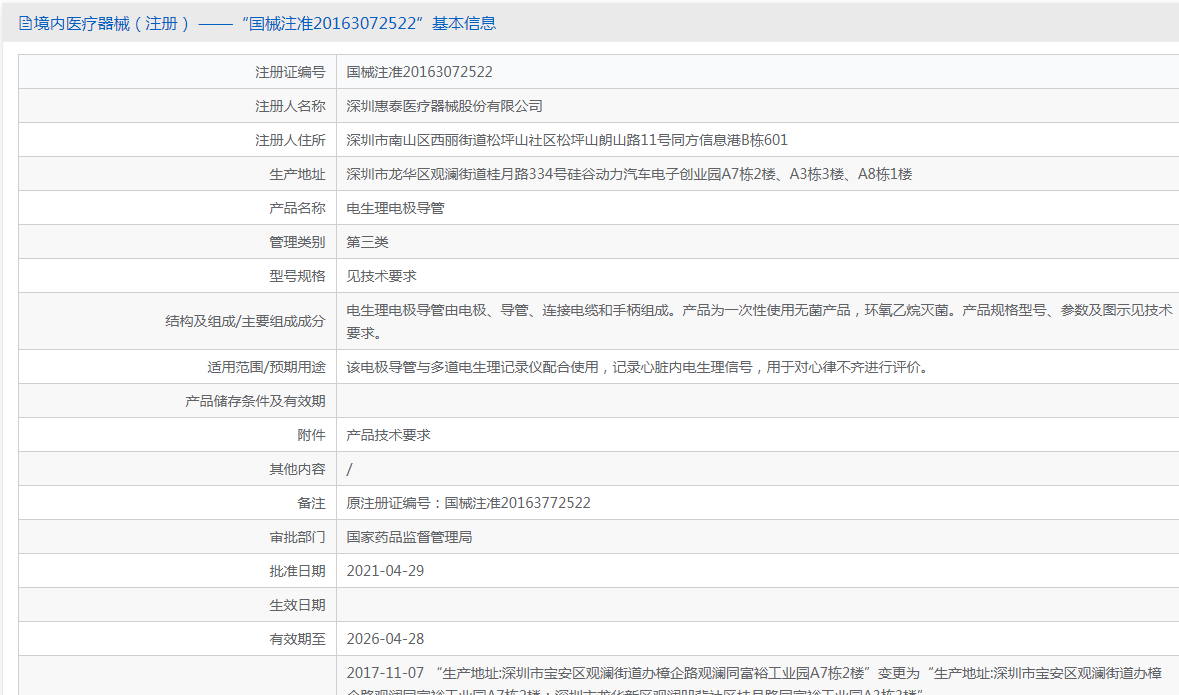Viewport: 1179px width, 695px height.
Task: Click the registrant name 深圳惠泰医疗器械股份有限公司
Action: tap(444, 106)
